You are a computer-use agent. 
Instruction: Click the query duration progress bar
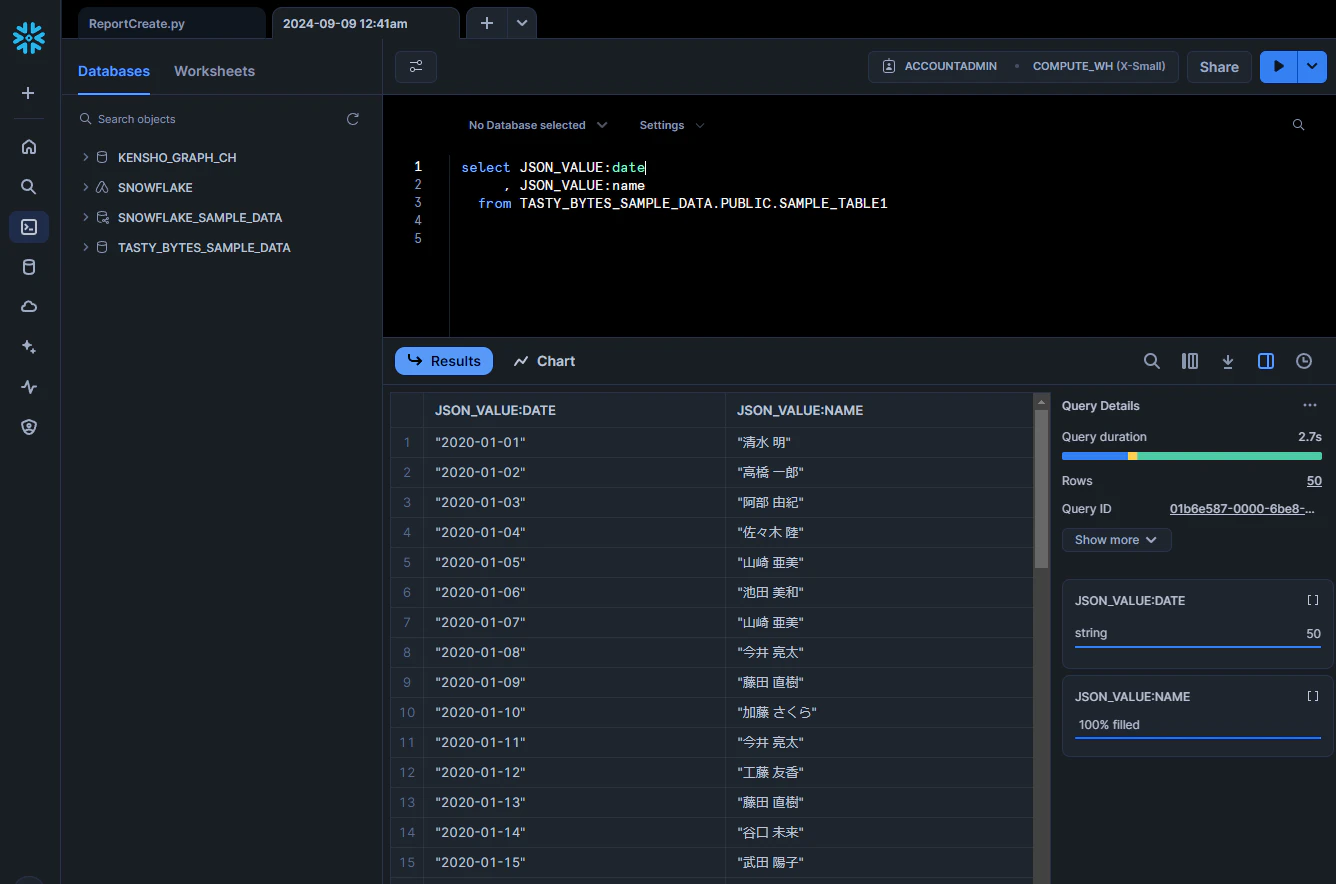(x=1192, y=456)
